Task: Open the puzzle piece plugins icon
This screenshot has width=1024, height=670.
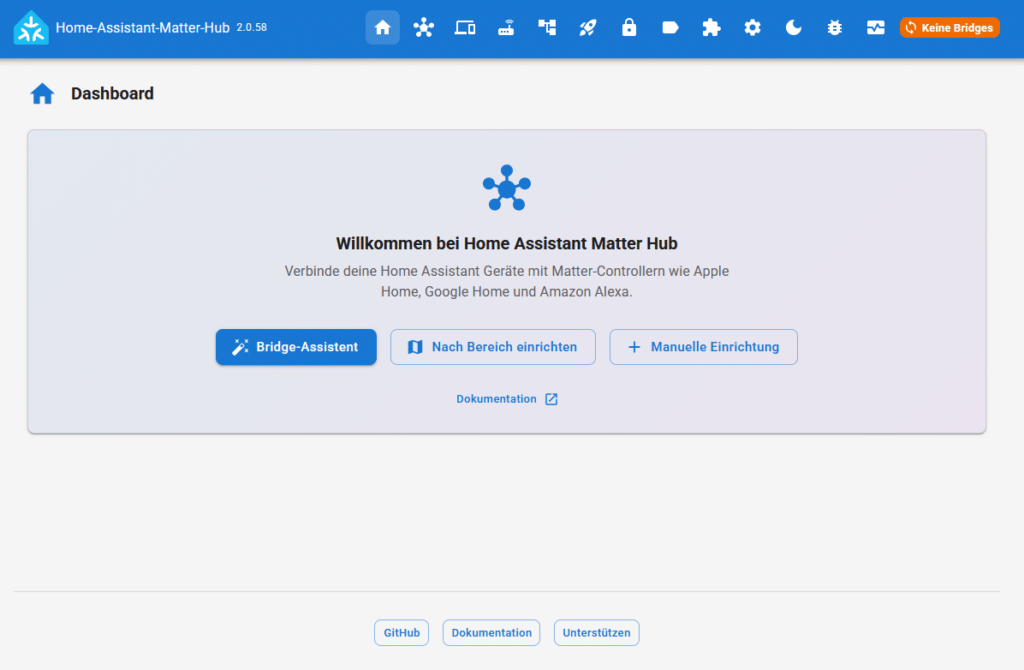Action: coord(711,27)
